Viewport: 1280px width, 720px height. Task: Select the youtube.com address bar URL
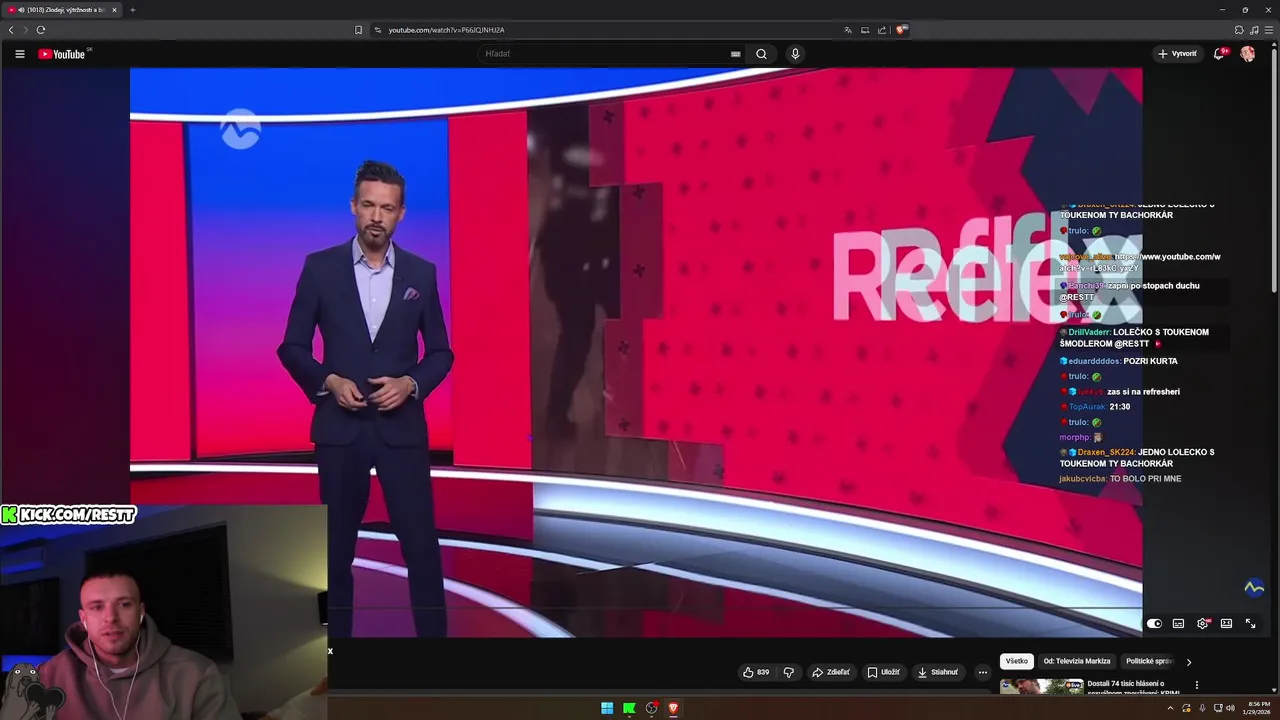(x=446, y=30)
